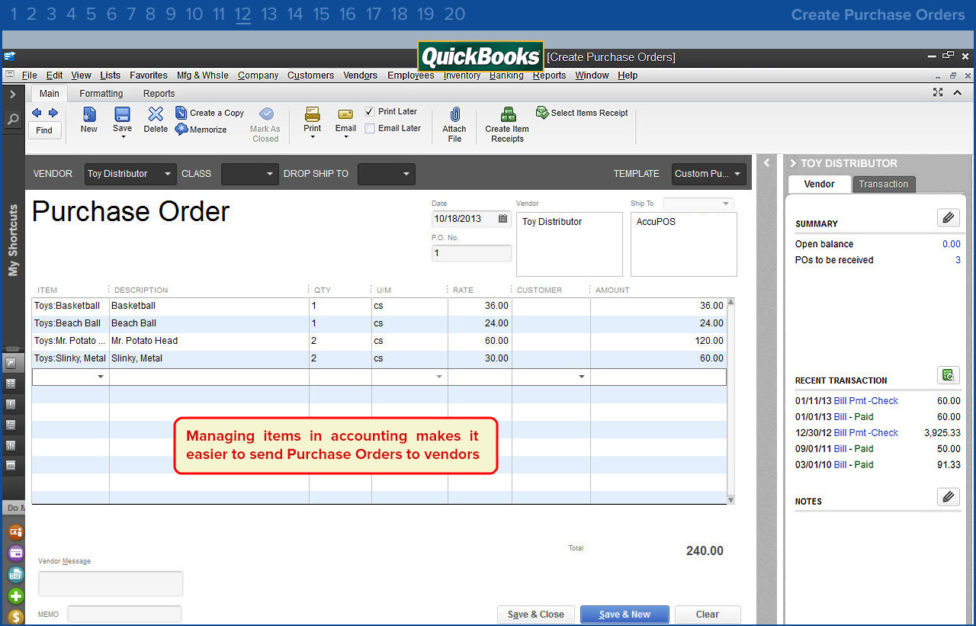The image size is (976, 626).
Task: Click the green plus icon in sidebar
Action: pyautogui.click(x=16, y=596)
